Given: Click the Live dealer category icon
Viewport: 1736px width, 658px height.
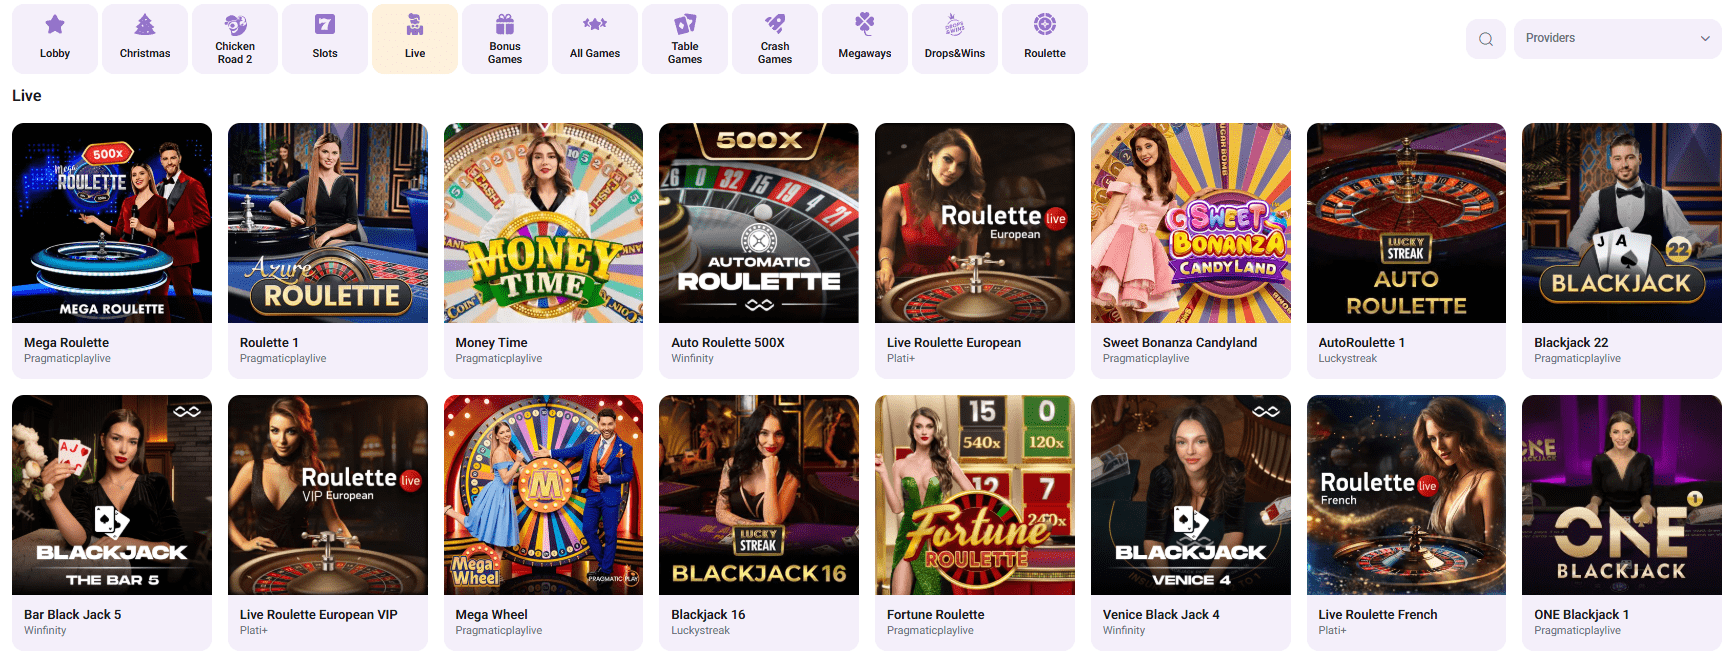Looking at the screenshot, I should pos(415,24).
